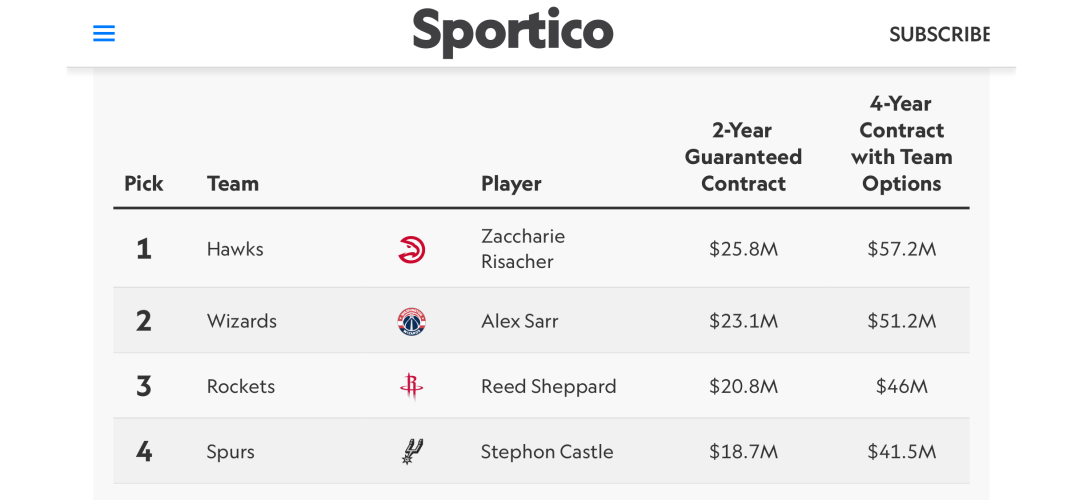
Task: Select the Rockets team name cell
Action: 240,387
